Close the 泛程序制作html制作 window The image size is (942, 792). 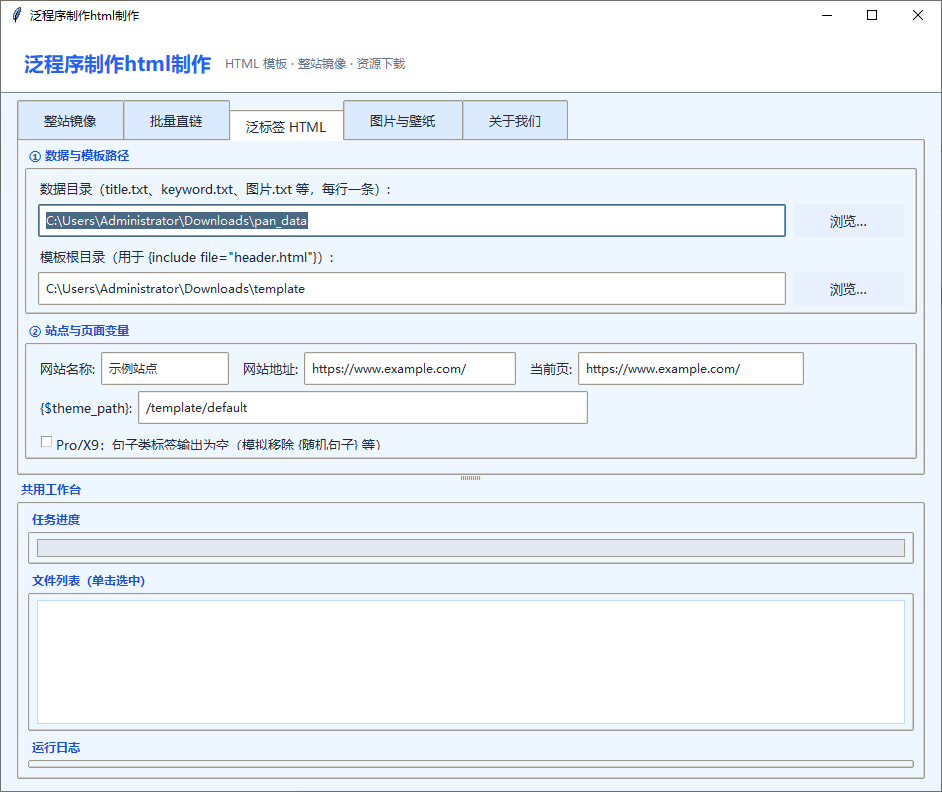click(918, 15)
